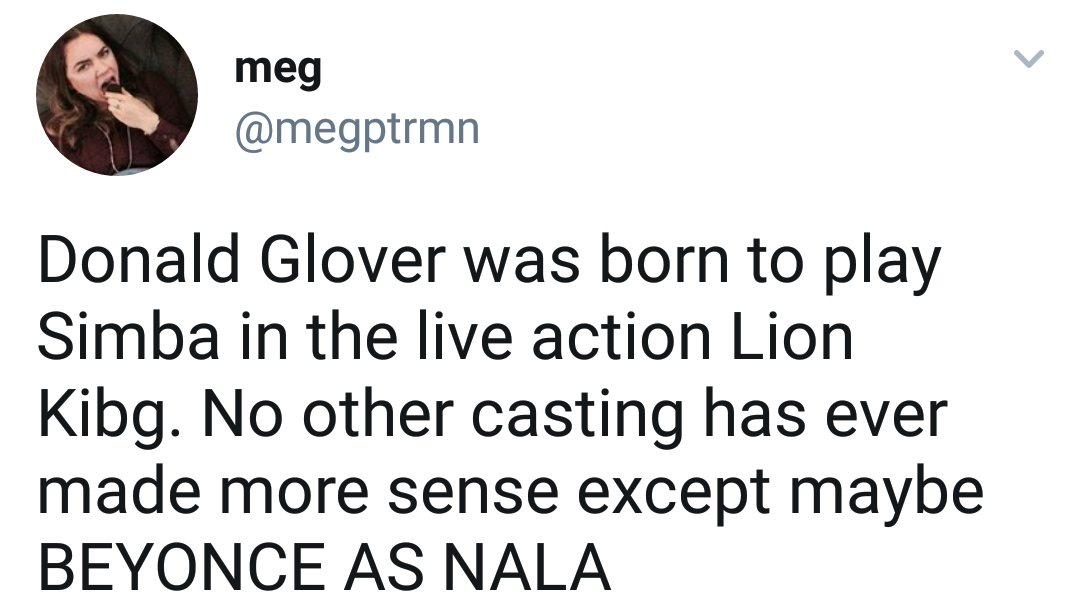This screenshot has width=1080, height=607.
Task: Click the word "born" in the first line
Action: [x=664, y=261]
